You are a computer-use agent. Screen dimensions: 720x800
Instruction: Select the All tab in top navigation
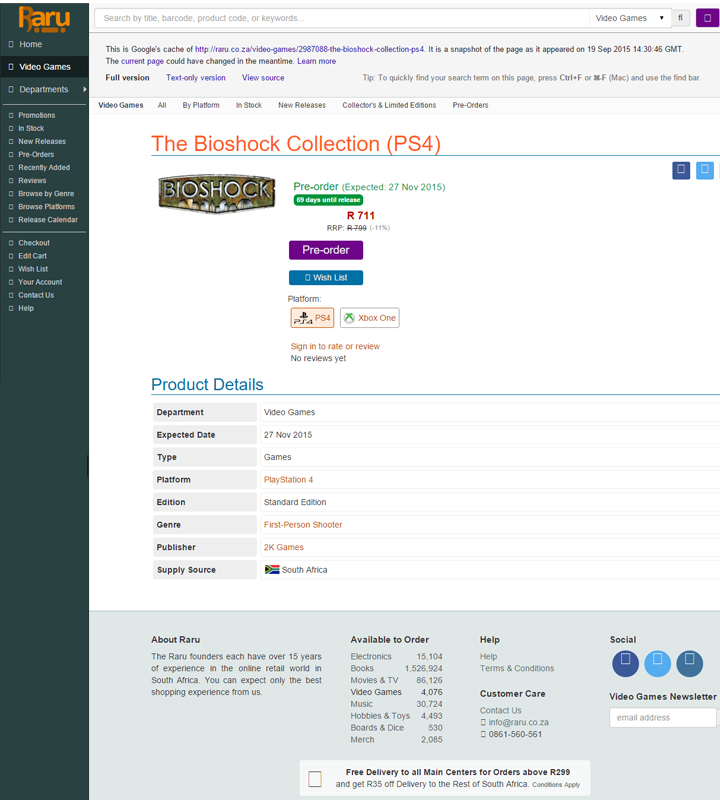pyautogui.click(x=162, y=105)
